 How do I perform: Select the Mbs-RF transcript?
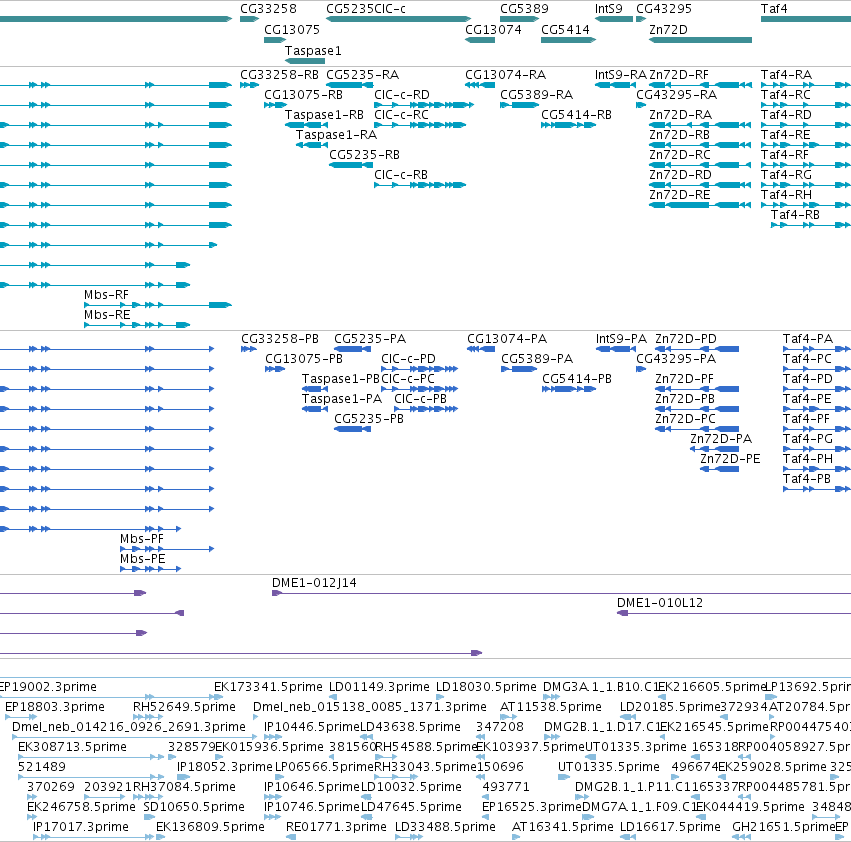tap(158, 305)
